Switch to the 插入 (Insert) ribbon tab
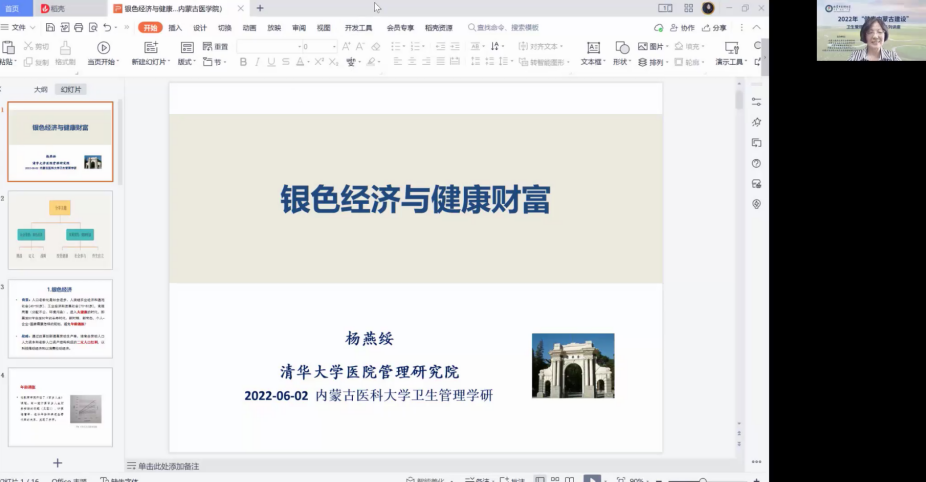Image resolution: width=926 pixels, height=482 pixels. tap(175, 28)
